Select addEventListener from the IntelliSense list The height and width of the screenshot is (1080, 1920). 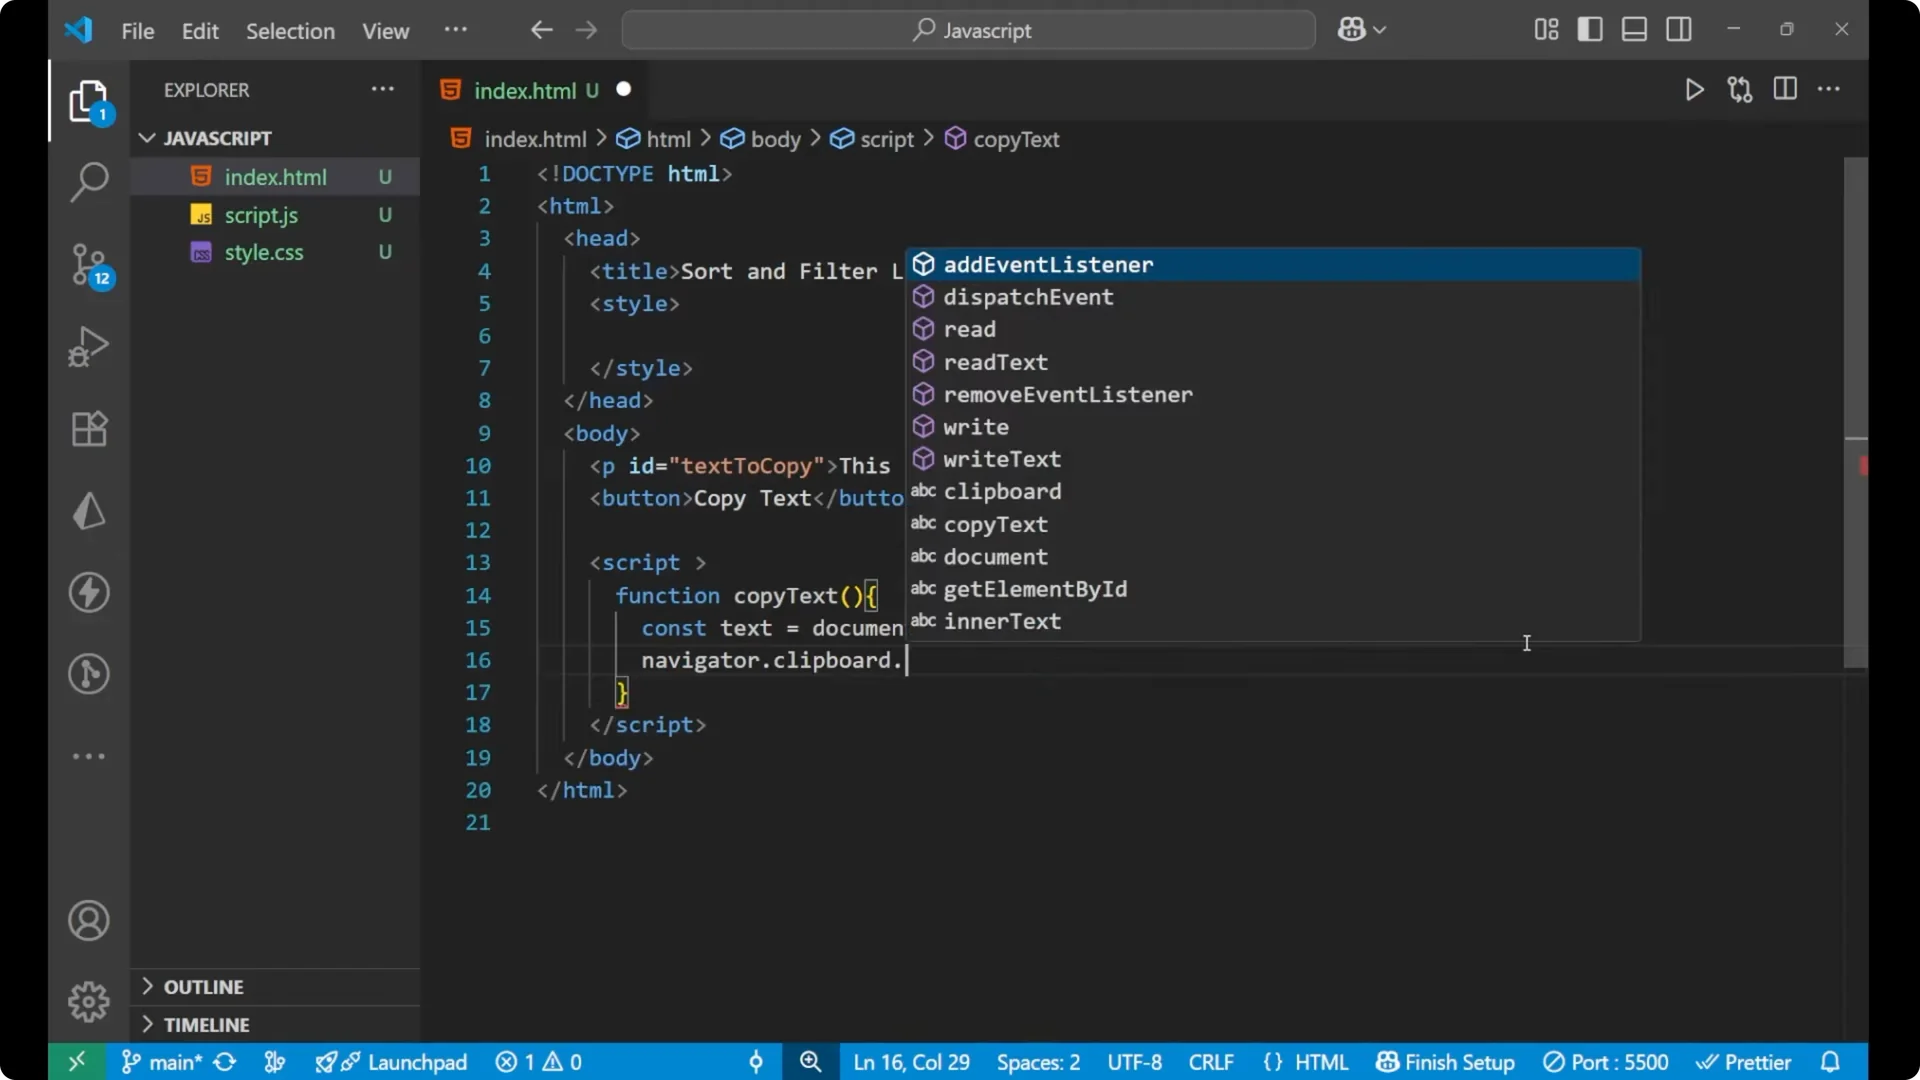coord(1049,264)
